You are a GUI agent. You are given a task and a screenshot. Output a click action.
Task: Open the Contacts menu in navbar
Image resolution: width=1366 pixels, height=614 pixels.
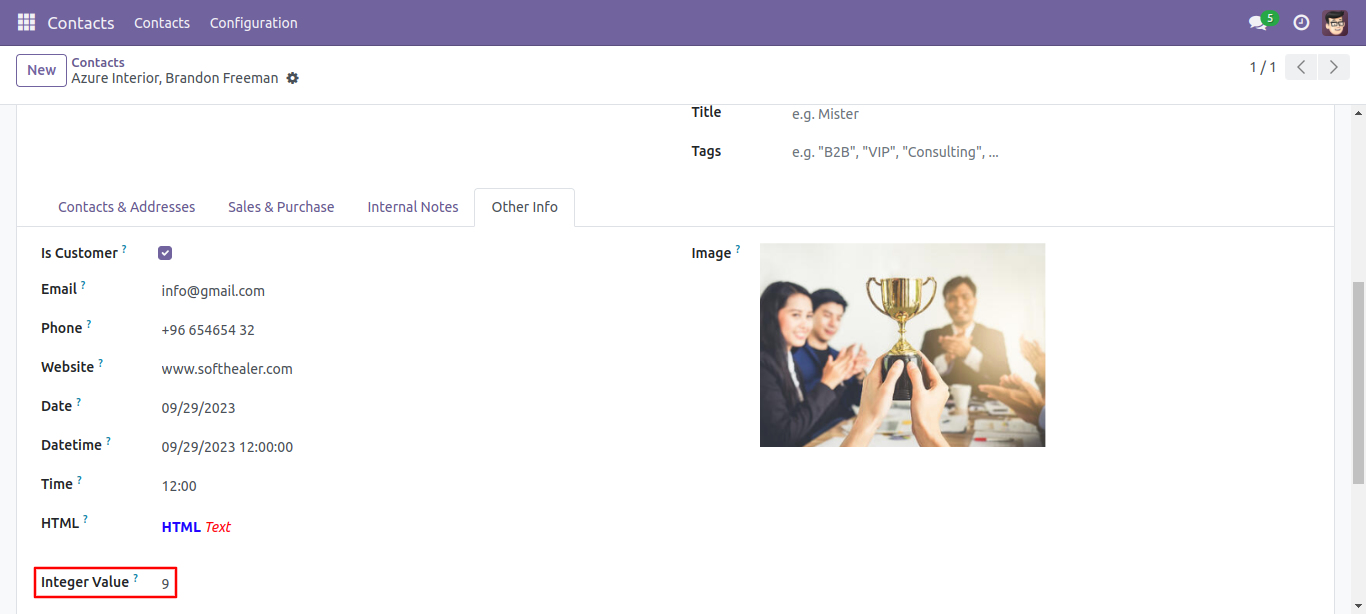(x=162, y=22)
